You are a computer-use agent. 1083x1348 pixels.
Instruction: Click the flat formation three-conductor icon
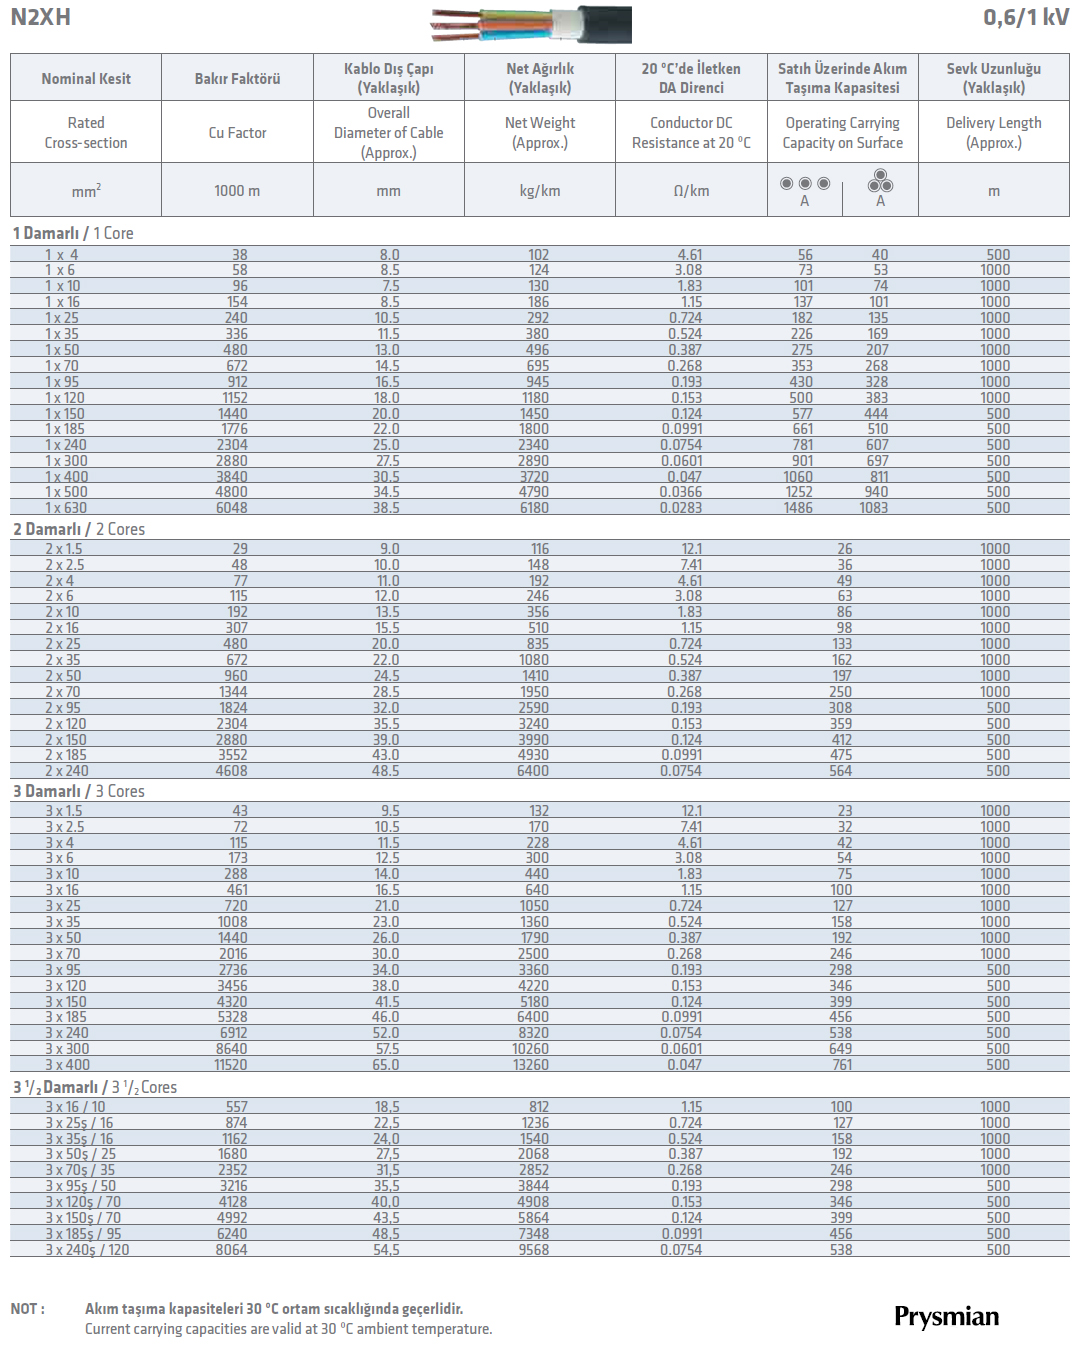tap(805, 184)
